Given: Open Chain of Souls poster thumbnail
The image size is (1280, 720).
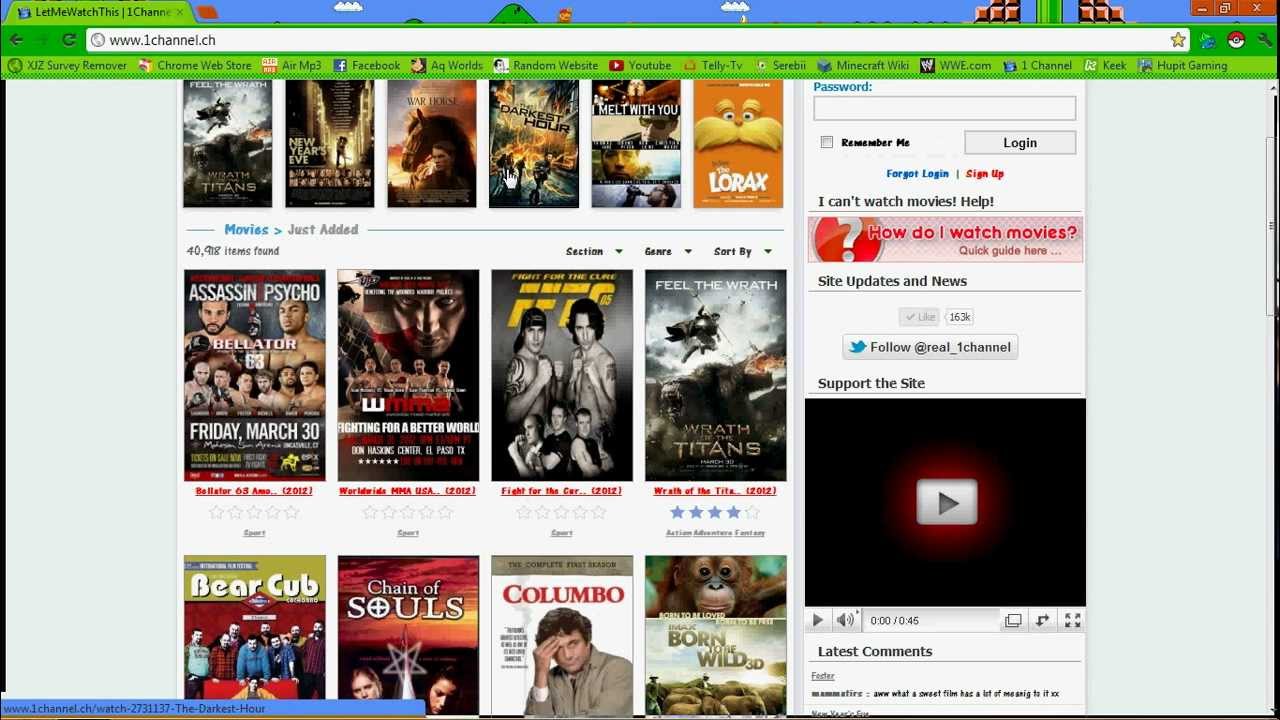Looking at the screenshot, I should coord(408,635).
